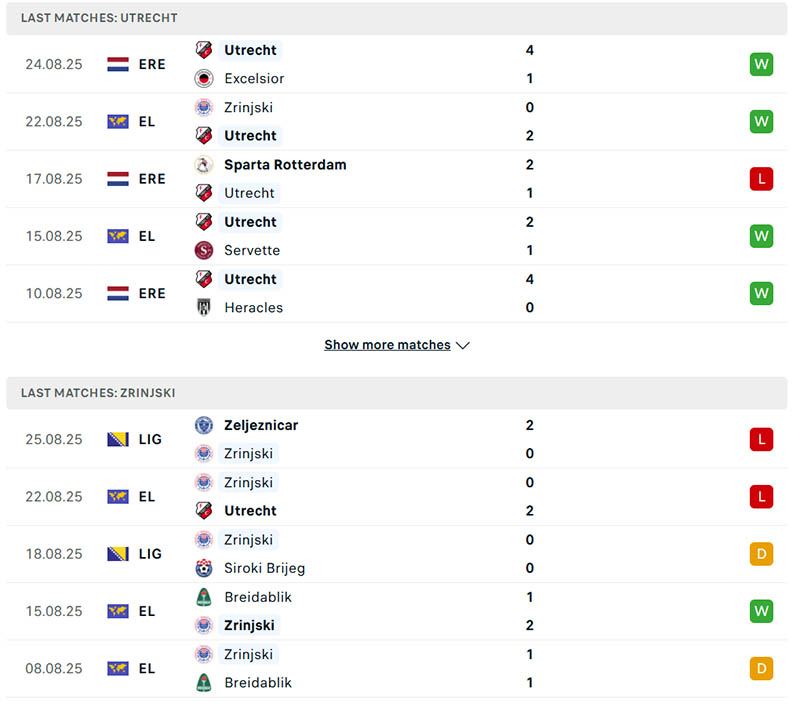Image resolution: width=800 pixels, height=707 pixels.
Task: Open the Show more matches link
Action: tap(387, 345)
